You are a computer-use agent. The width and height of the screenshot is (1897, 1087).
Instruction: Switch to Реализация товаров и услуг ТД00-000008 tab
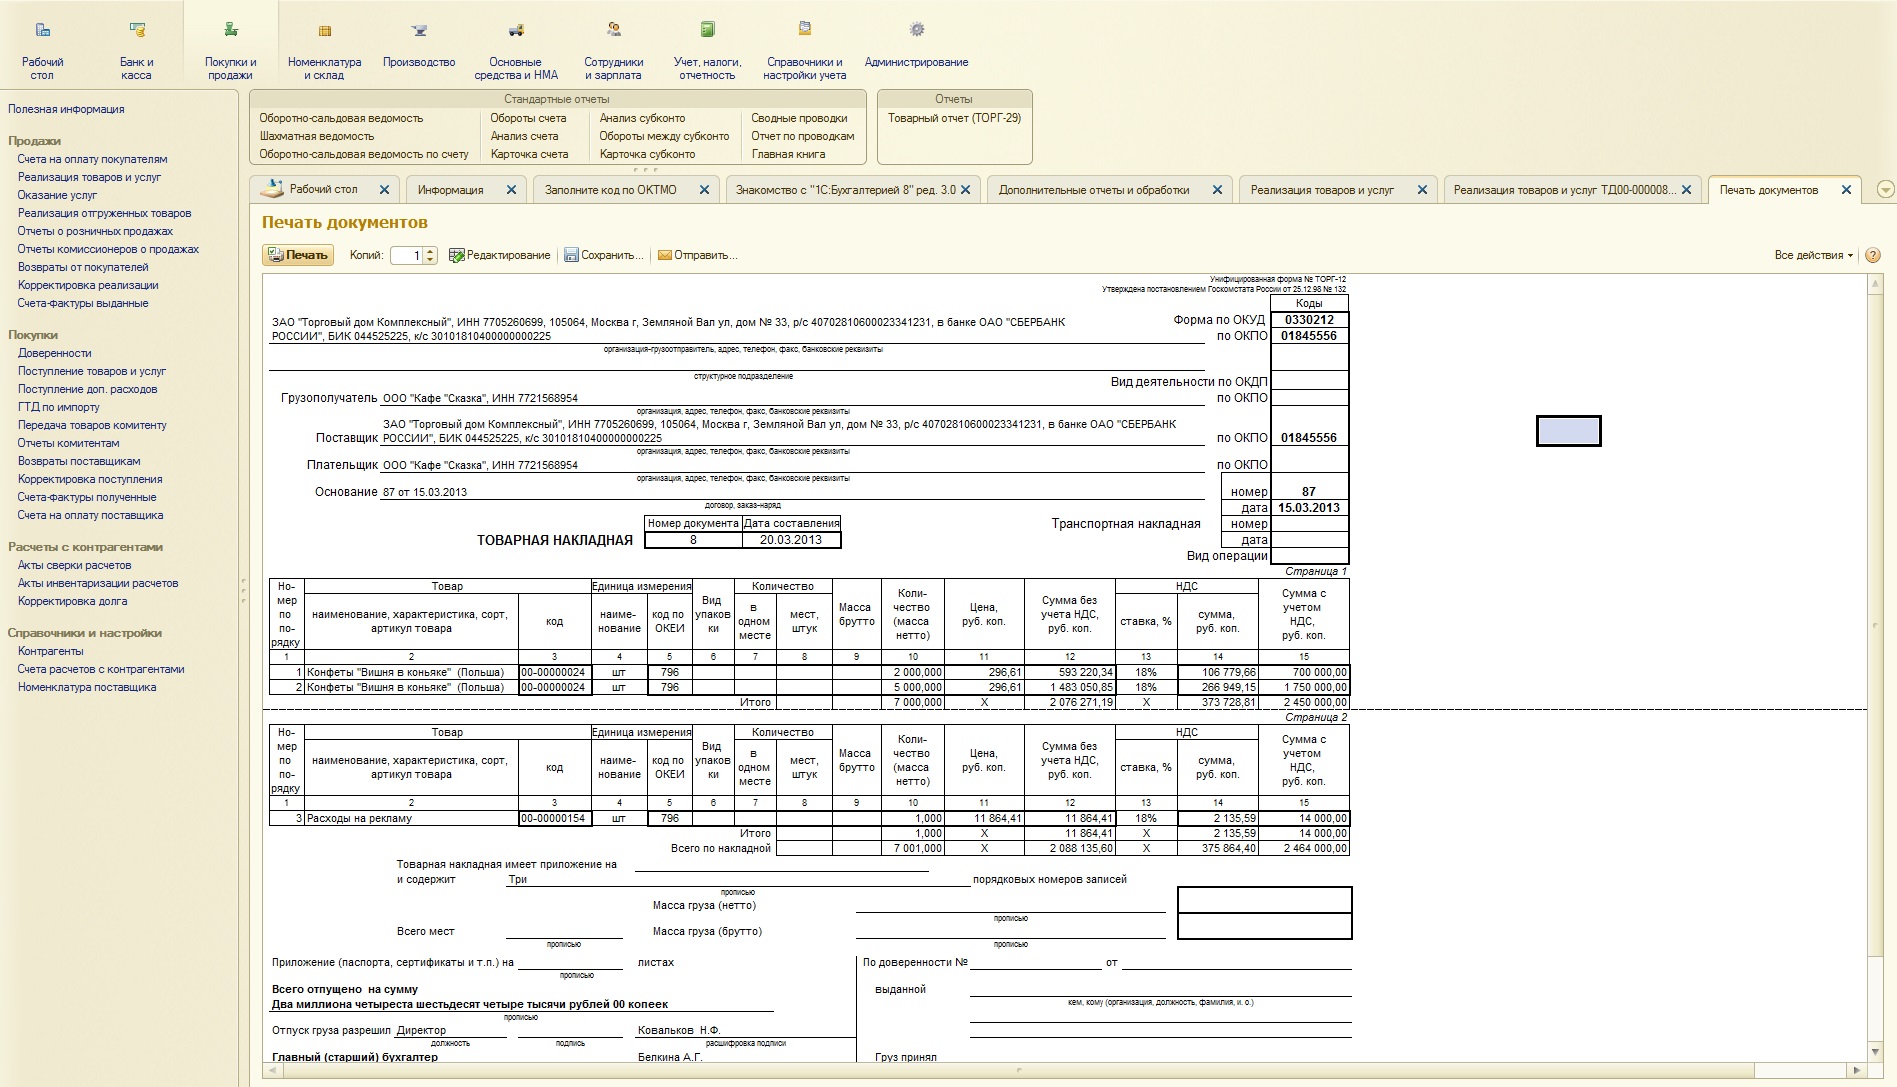(1565, 190)
